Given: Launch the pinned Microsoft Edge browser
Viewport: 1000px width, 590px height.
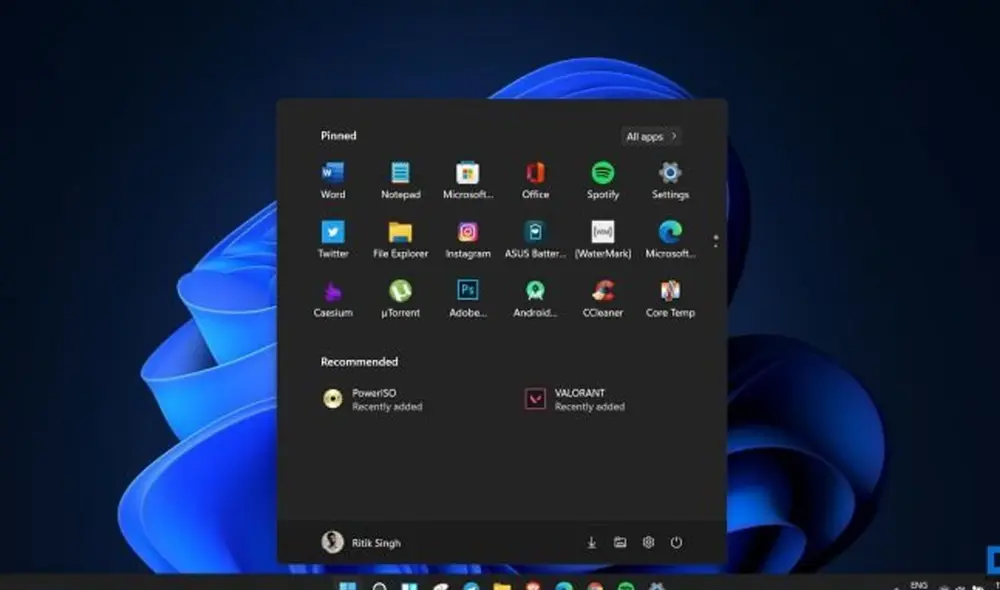Looking at the screenshot, I should tap(669, 237).
